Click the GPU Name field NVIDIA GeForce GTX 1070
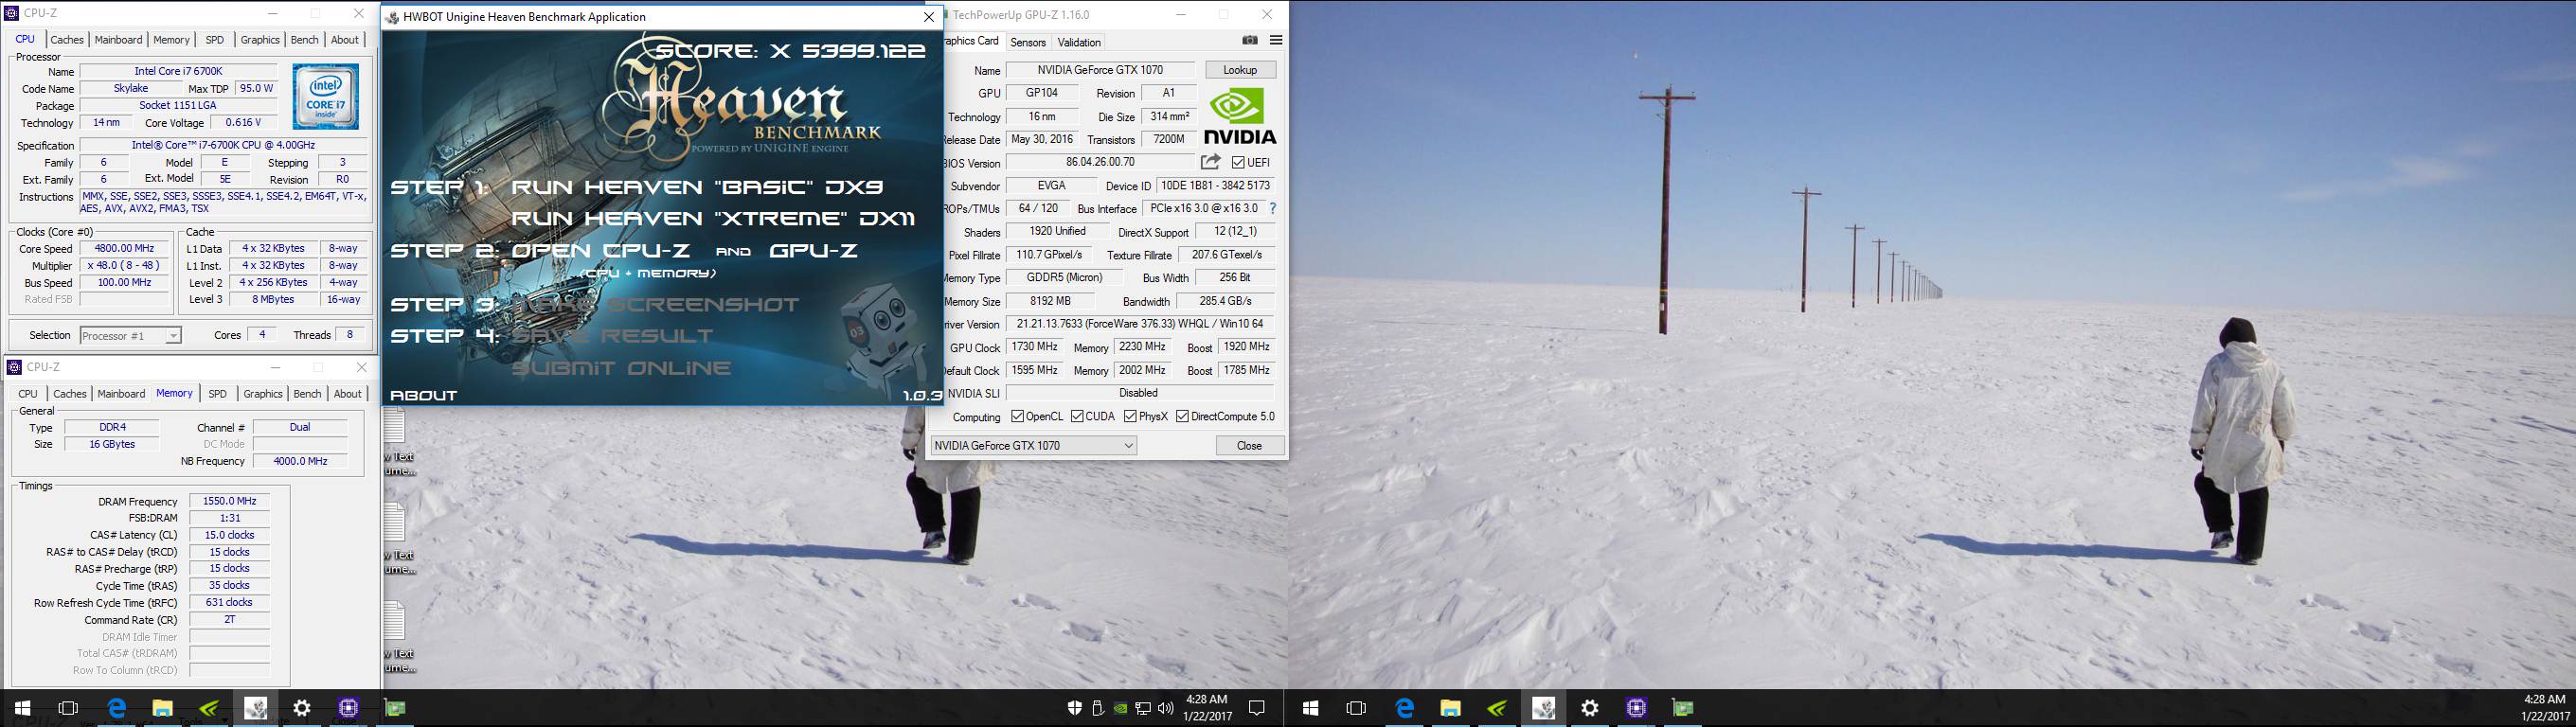 pyautogui.click(x=1100, y=70)
